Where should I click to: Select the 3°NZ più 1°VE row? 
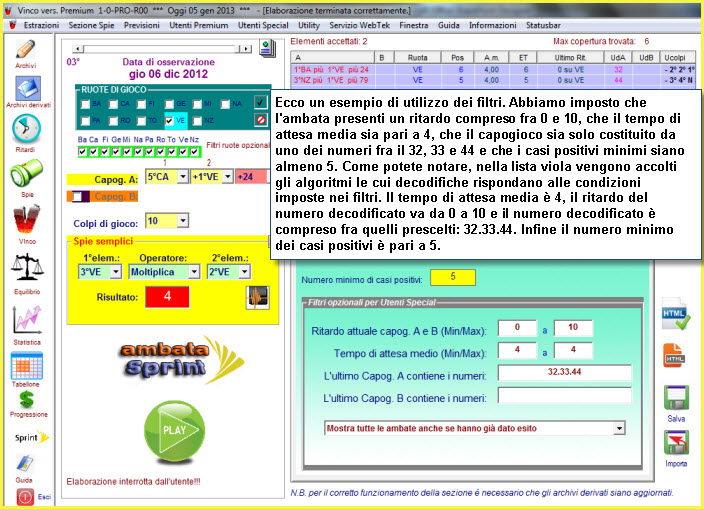pos(493,80)
